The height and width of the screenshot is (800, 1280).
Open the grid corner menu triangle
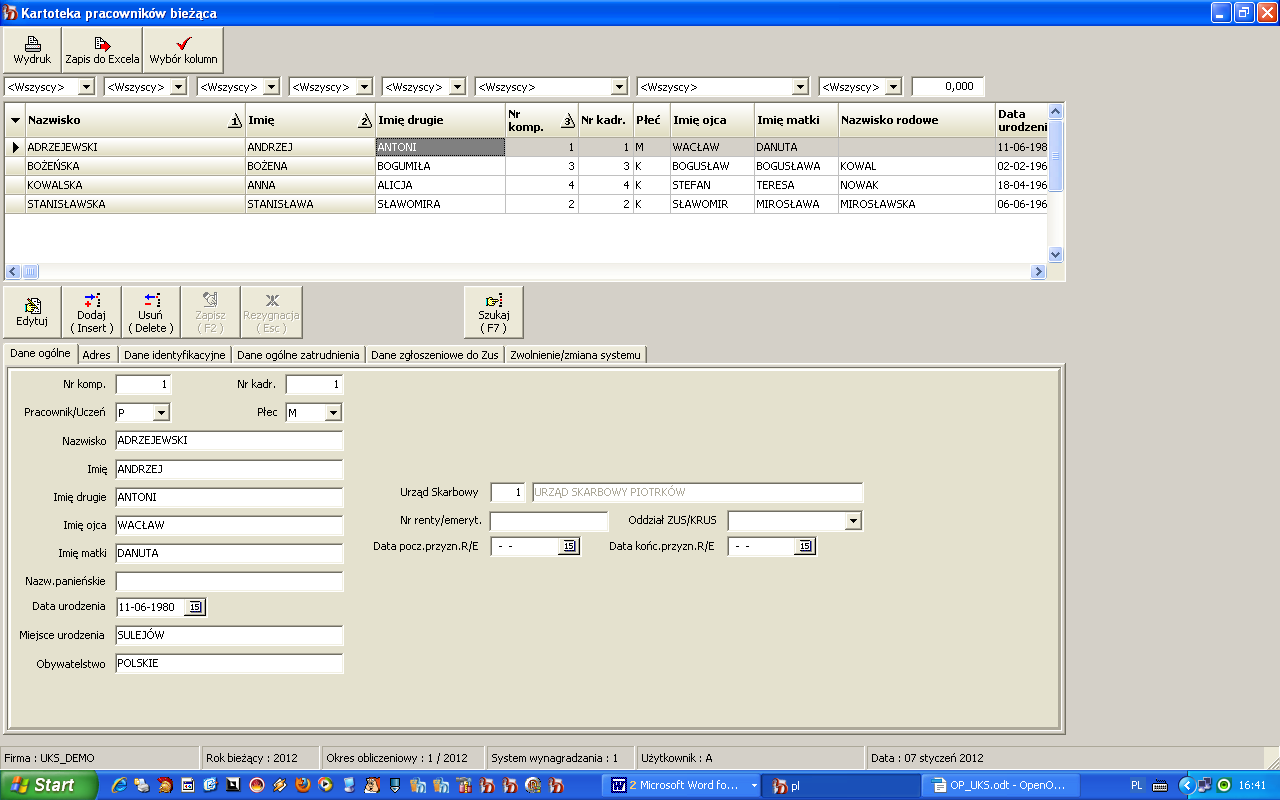pyautogui.click(x=15, y=120)
